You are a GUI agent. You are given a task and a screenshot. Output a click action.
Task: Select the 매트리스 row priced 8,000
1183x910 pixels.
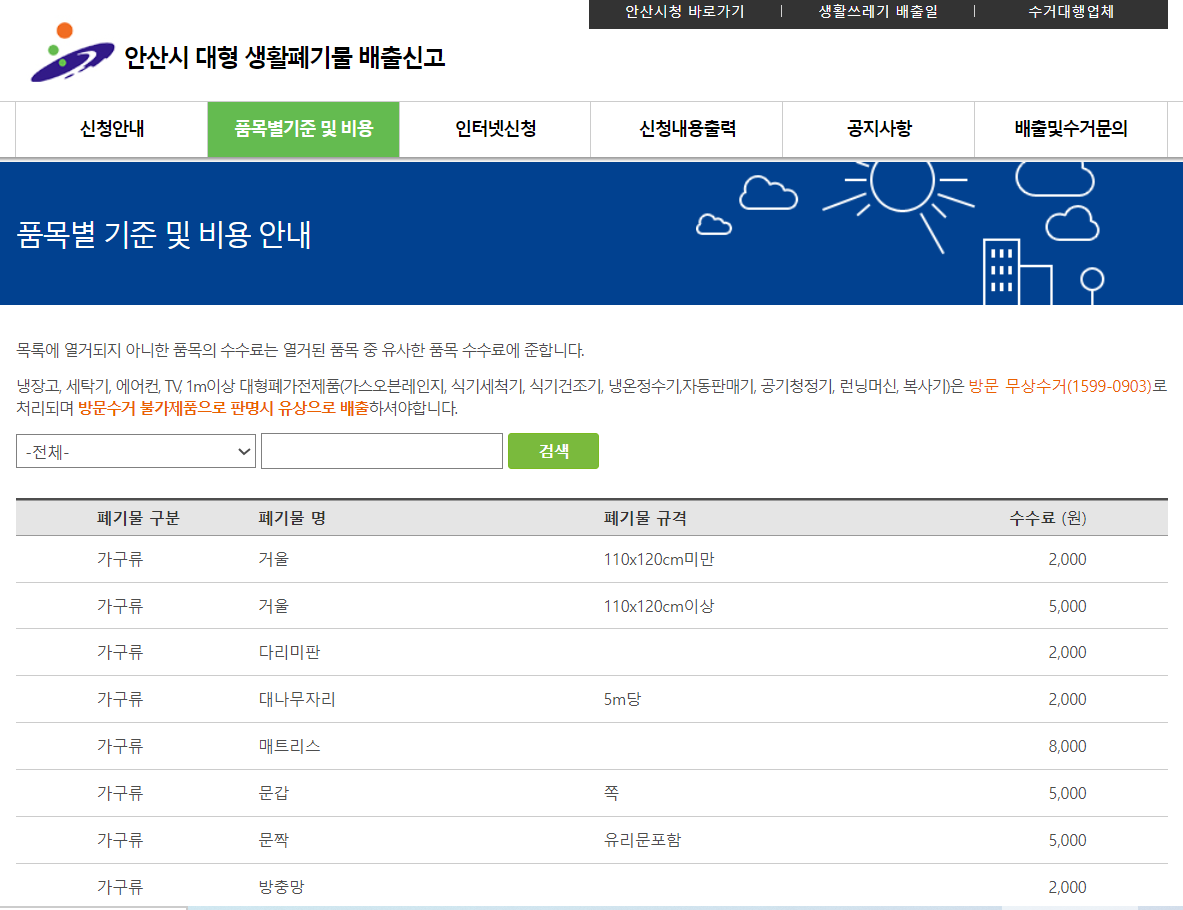pyautogui.click(x=590, y=746)
